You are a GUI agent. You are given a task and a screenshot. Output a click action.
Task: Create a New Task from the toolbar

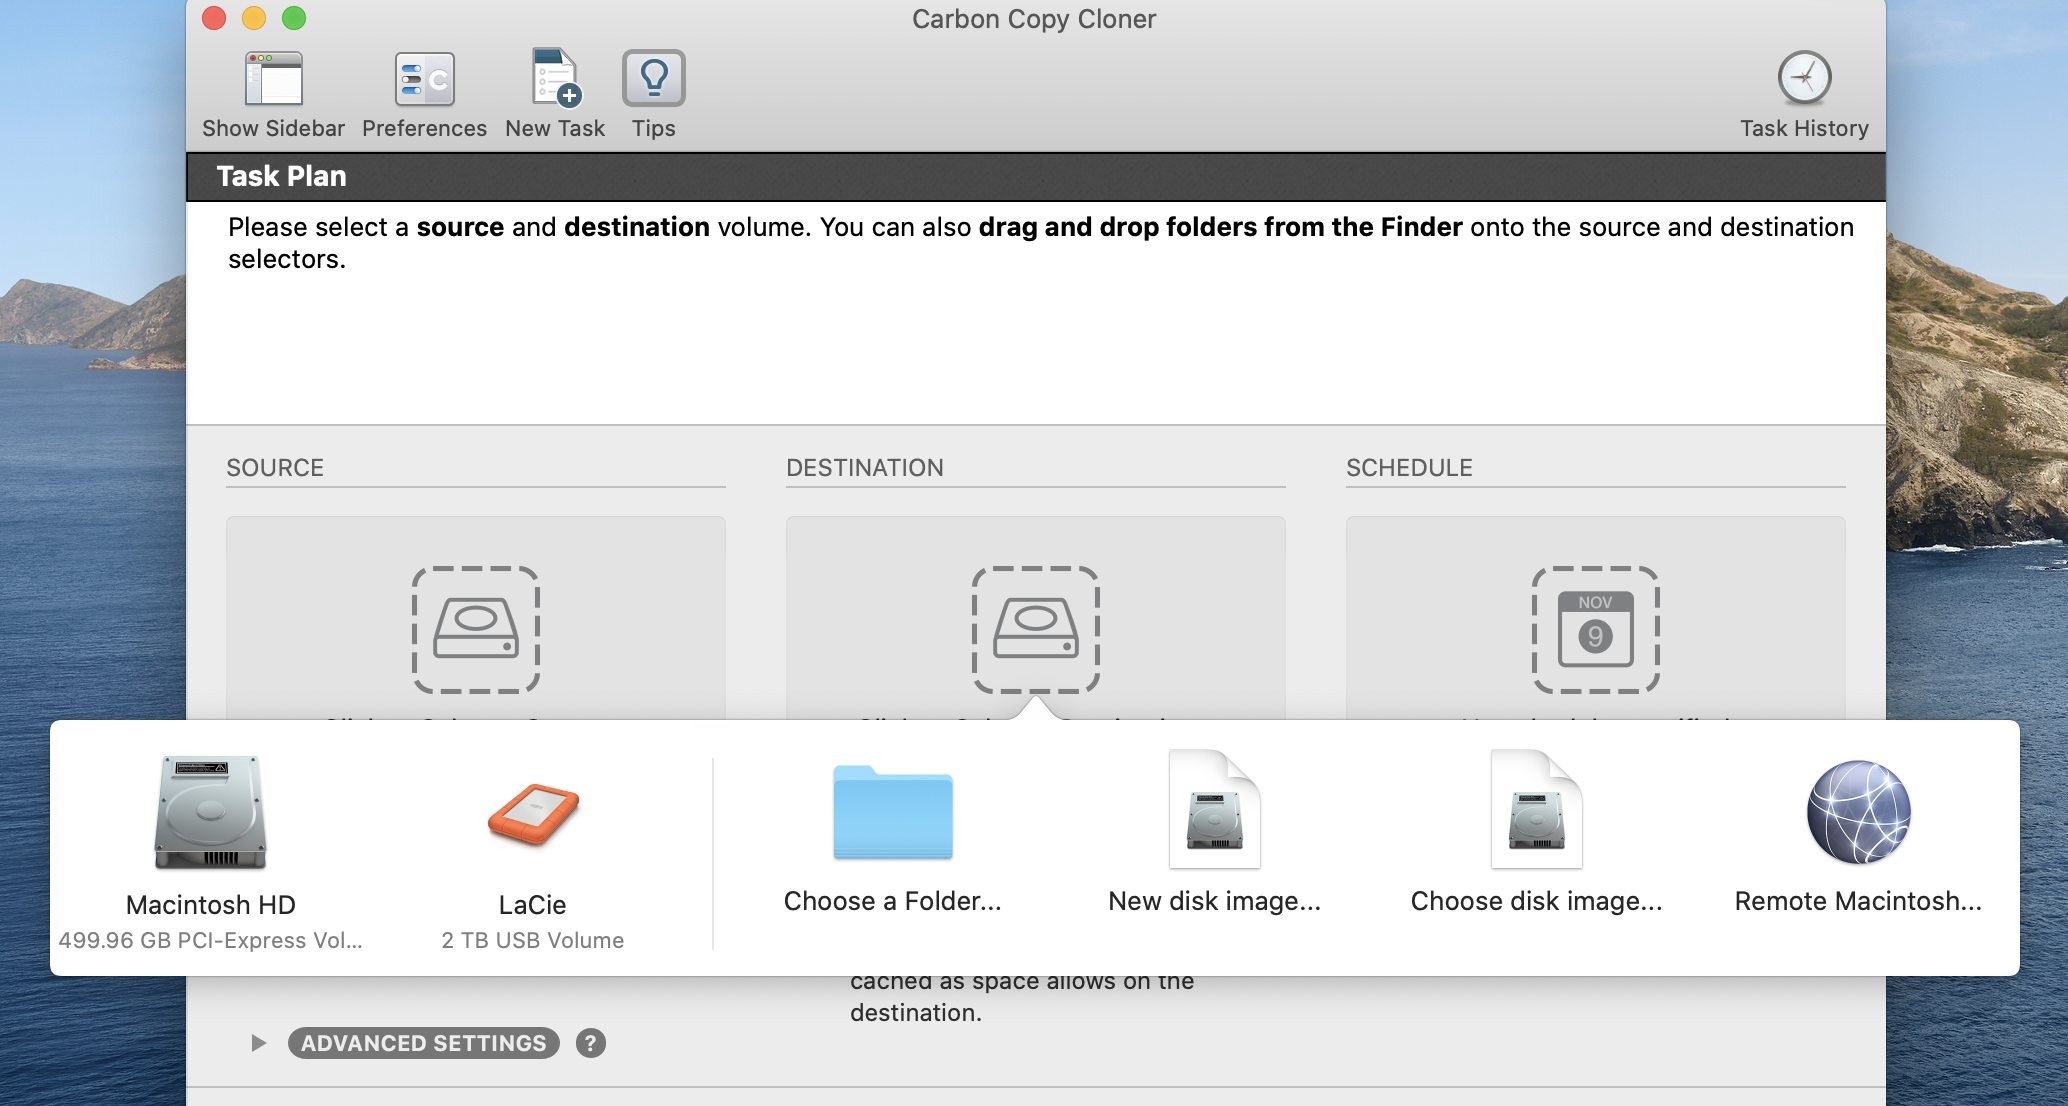(x=555, y=78)
